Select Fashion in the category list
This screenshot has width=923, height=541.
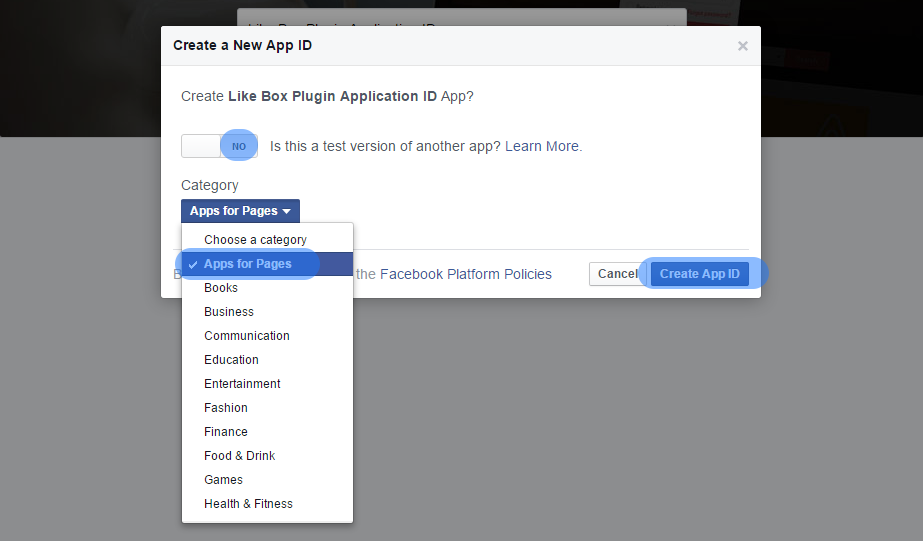pos(226,408)
